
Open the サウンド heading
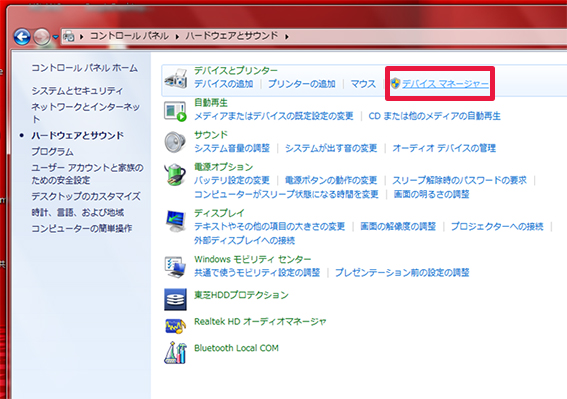211,135
